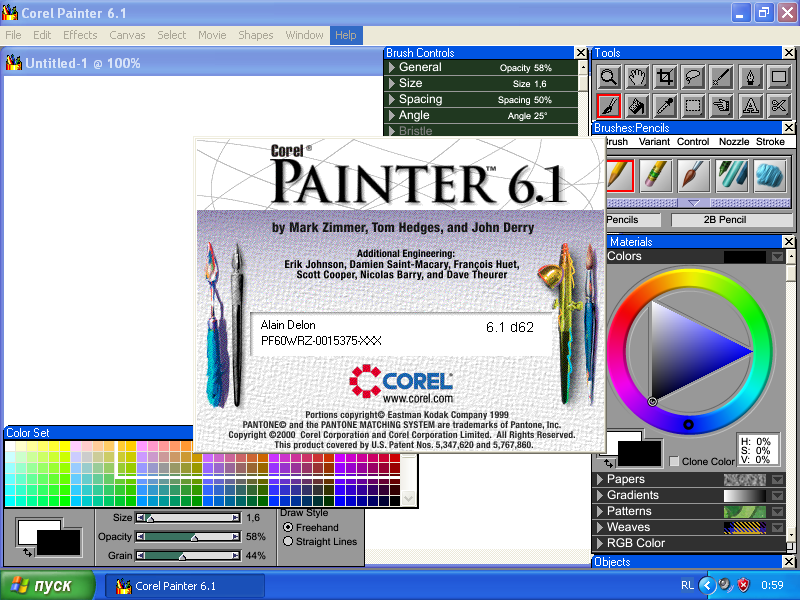Expand the Size brush control section
Image resolution: width=800 pixels, height=600 pixels.
pyautogui.click(x=391, y=83)
